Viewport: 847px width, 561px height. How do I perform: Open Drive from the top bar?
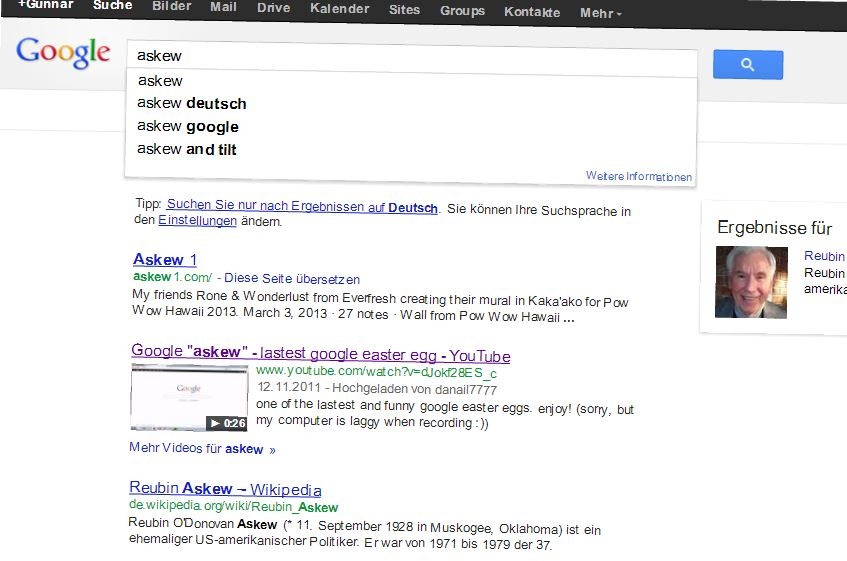pyautogui.click(x=273, y=8)
